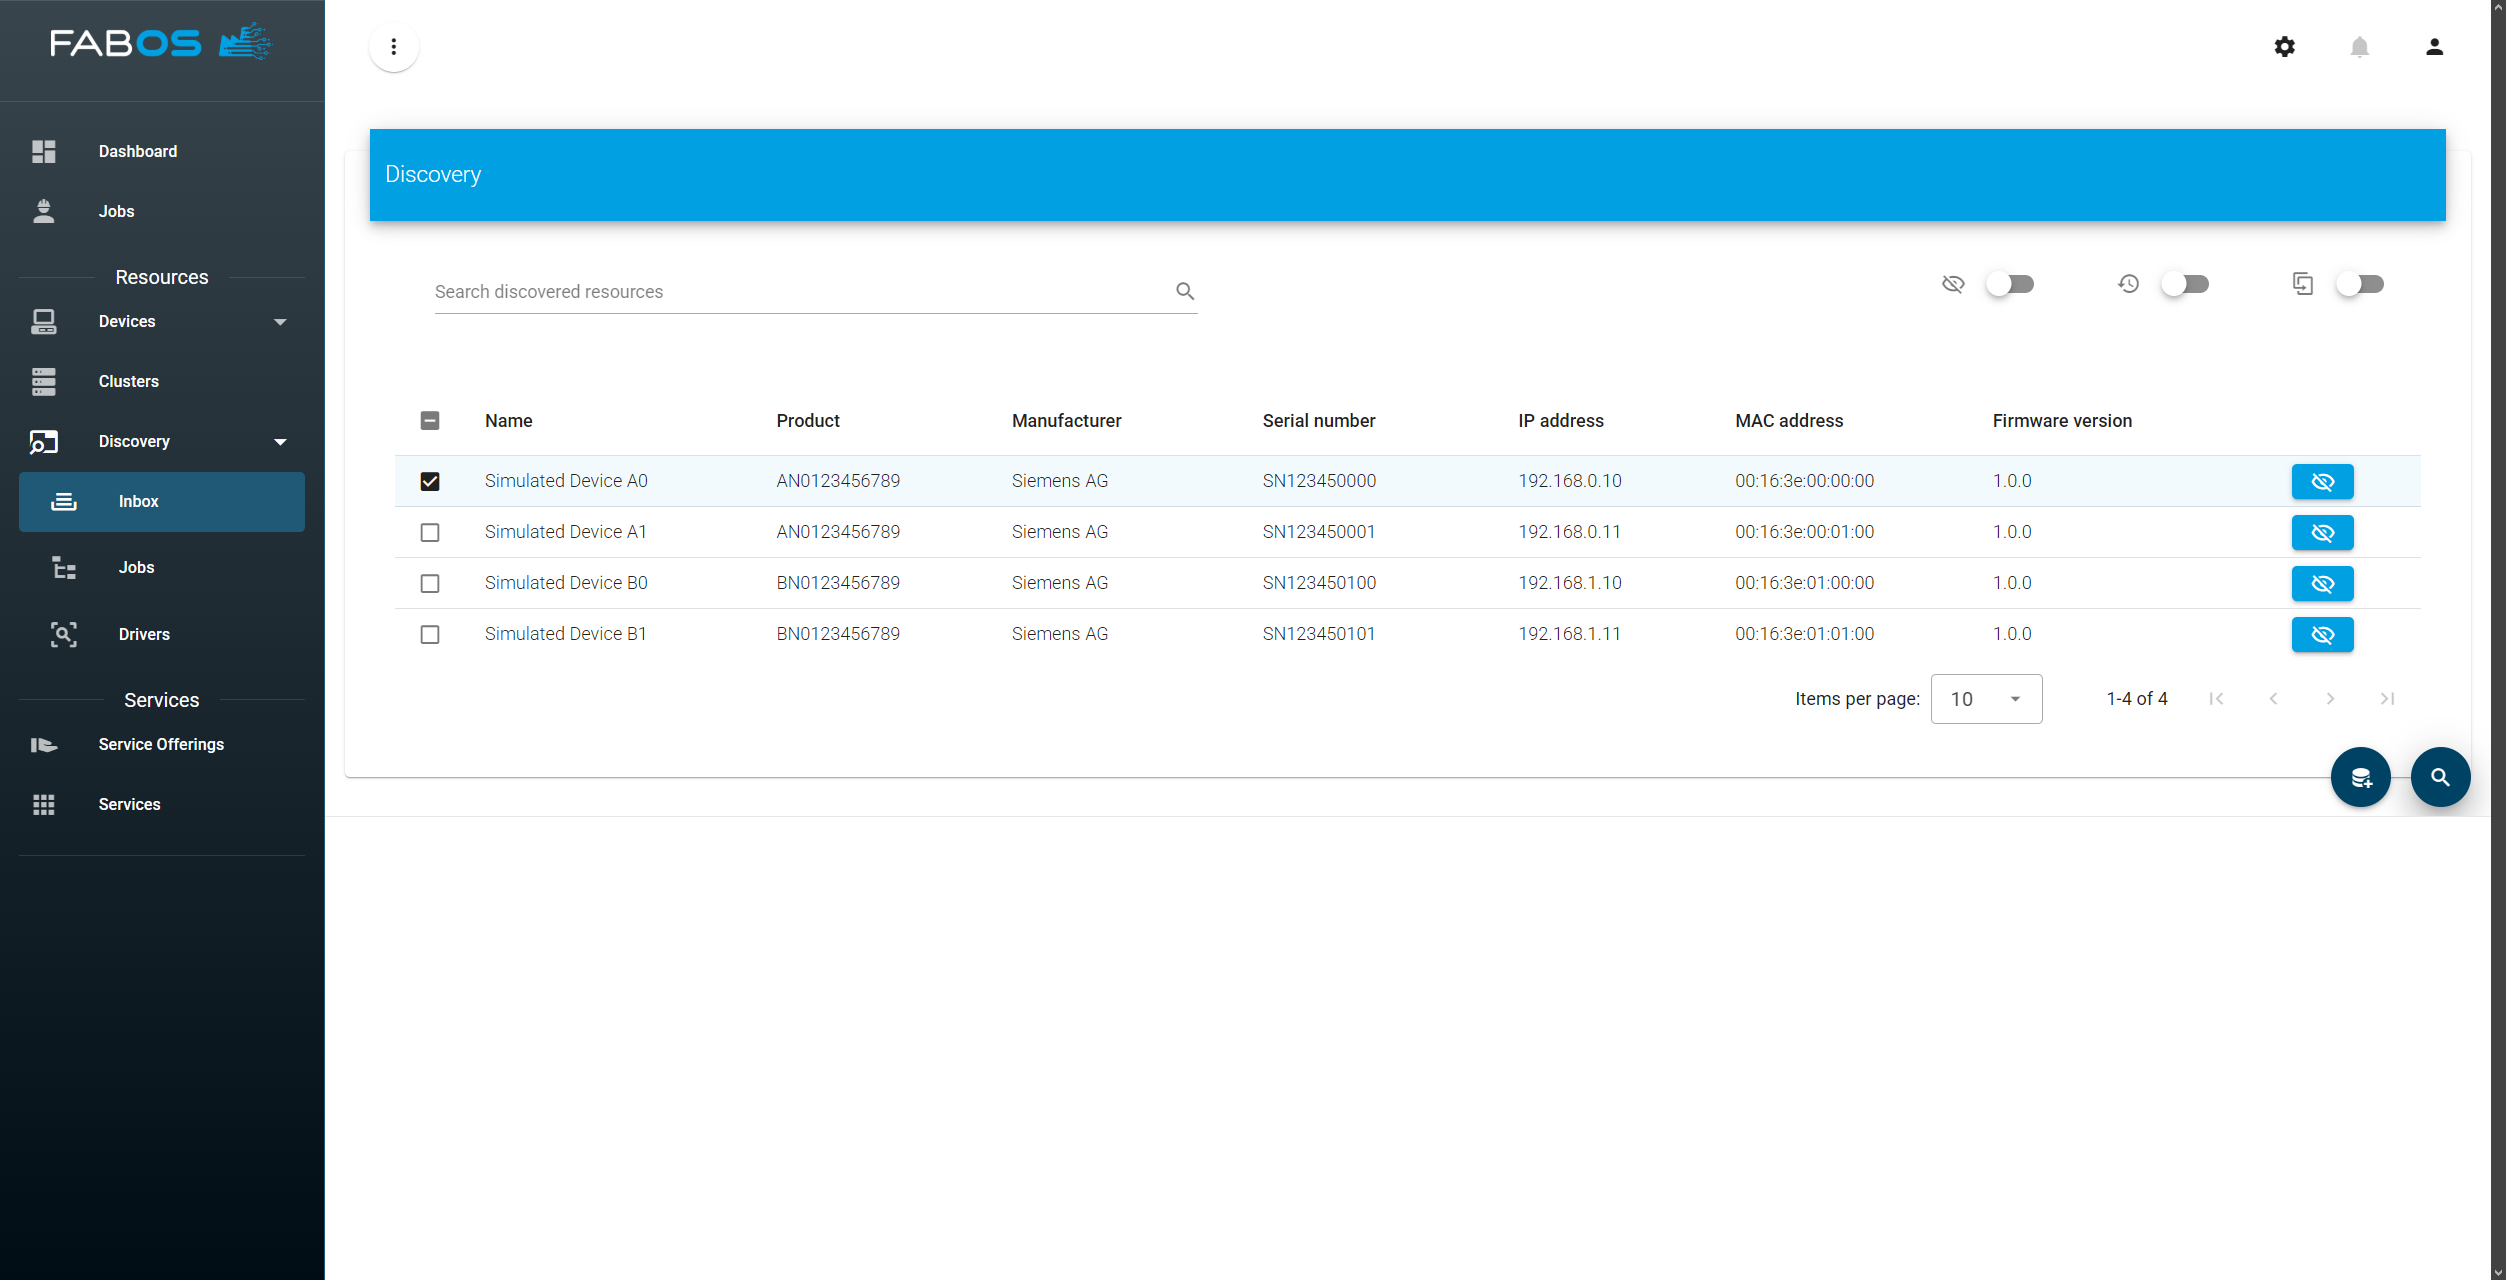The image size is (2506, 1280).
Task: Click the round search floating button
Action: (x=2440, y=777)
